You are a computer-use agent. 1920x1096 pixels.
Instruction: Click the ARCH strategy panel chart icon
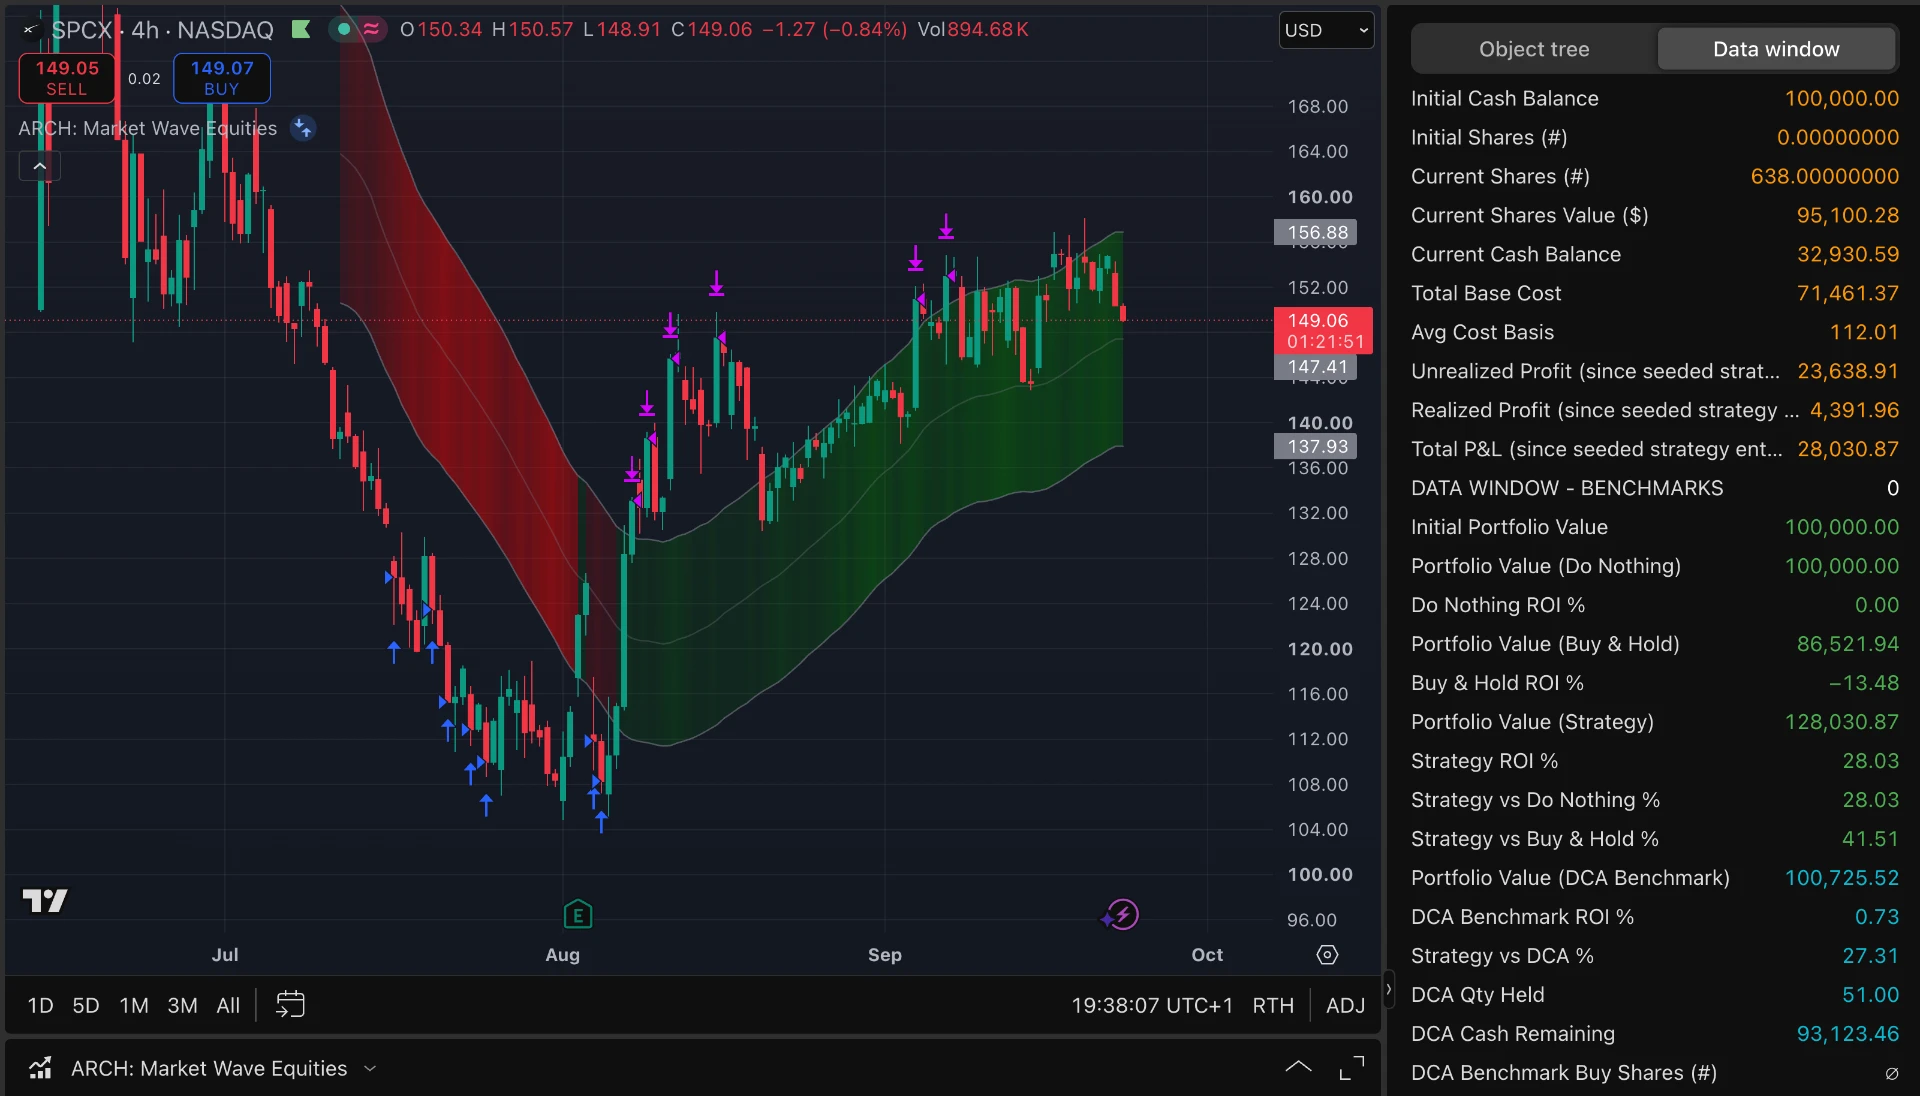click(40, 1068)
